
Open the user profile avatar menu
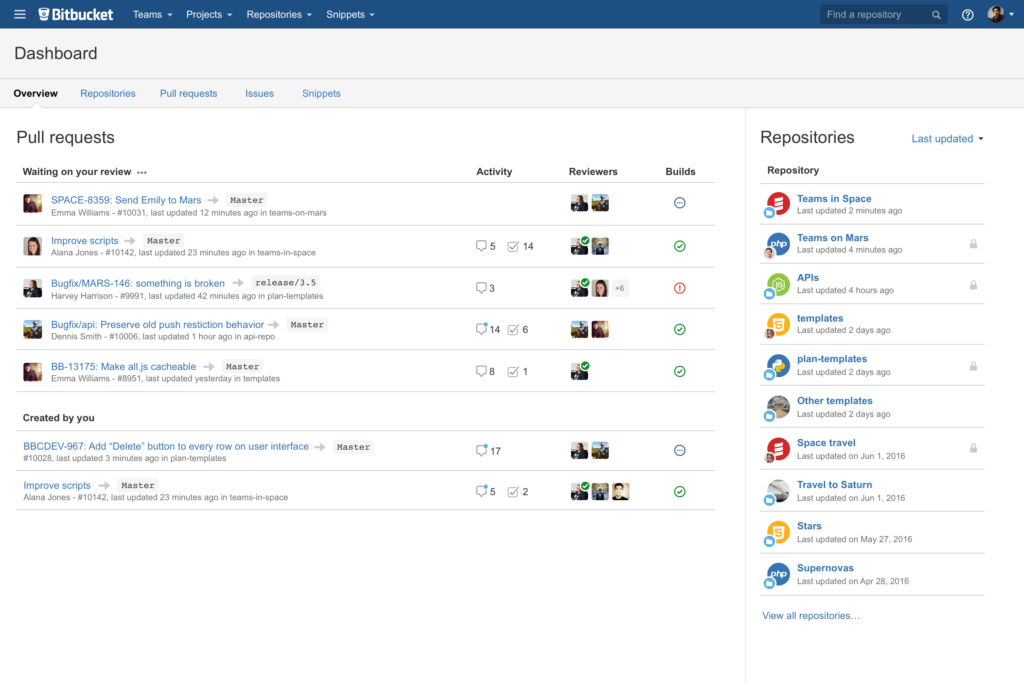(1000, 14)
